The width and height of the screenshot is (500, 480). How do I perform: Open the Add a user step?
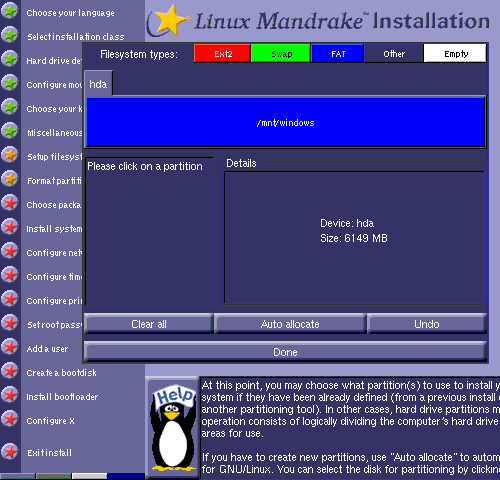(x=47, y=349)
